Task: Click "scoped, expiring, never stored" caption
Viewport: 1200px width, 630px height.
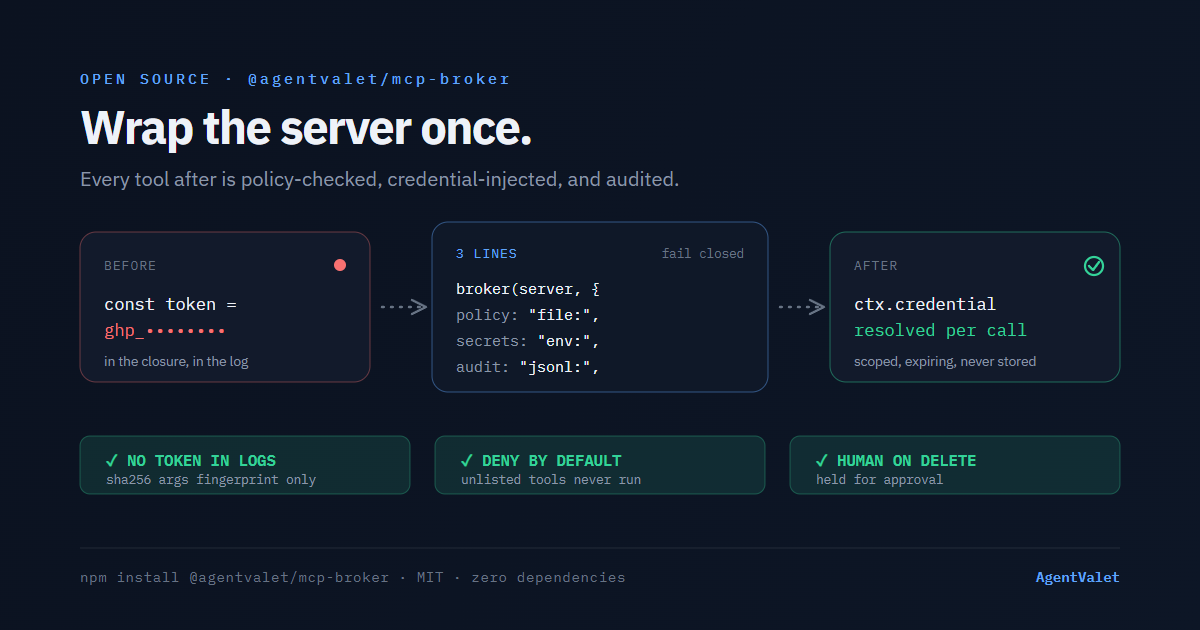Action: point(945,361)
